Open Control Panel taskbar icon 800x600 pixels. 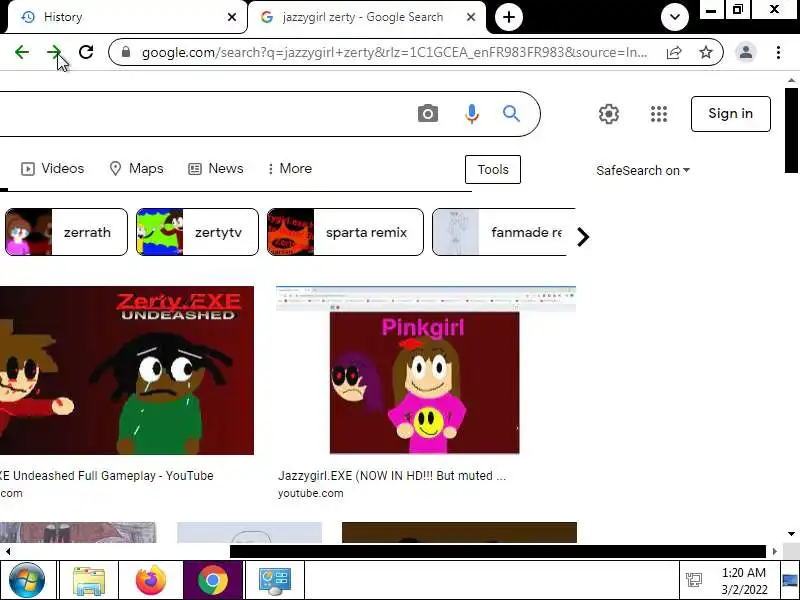click(x=275, y=580)
